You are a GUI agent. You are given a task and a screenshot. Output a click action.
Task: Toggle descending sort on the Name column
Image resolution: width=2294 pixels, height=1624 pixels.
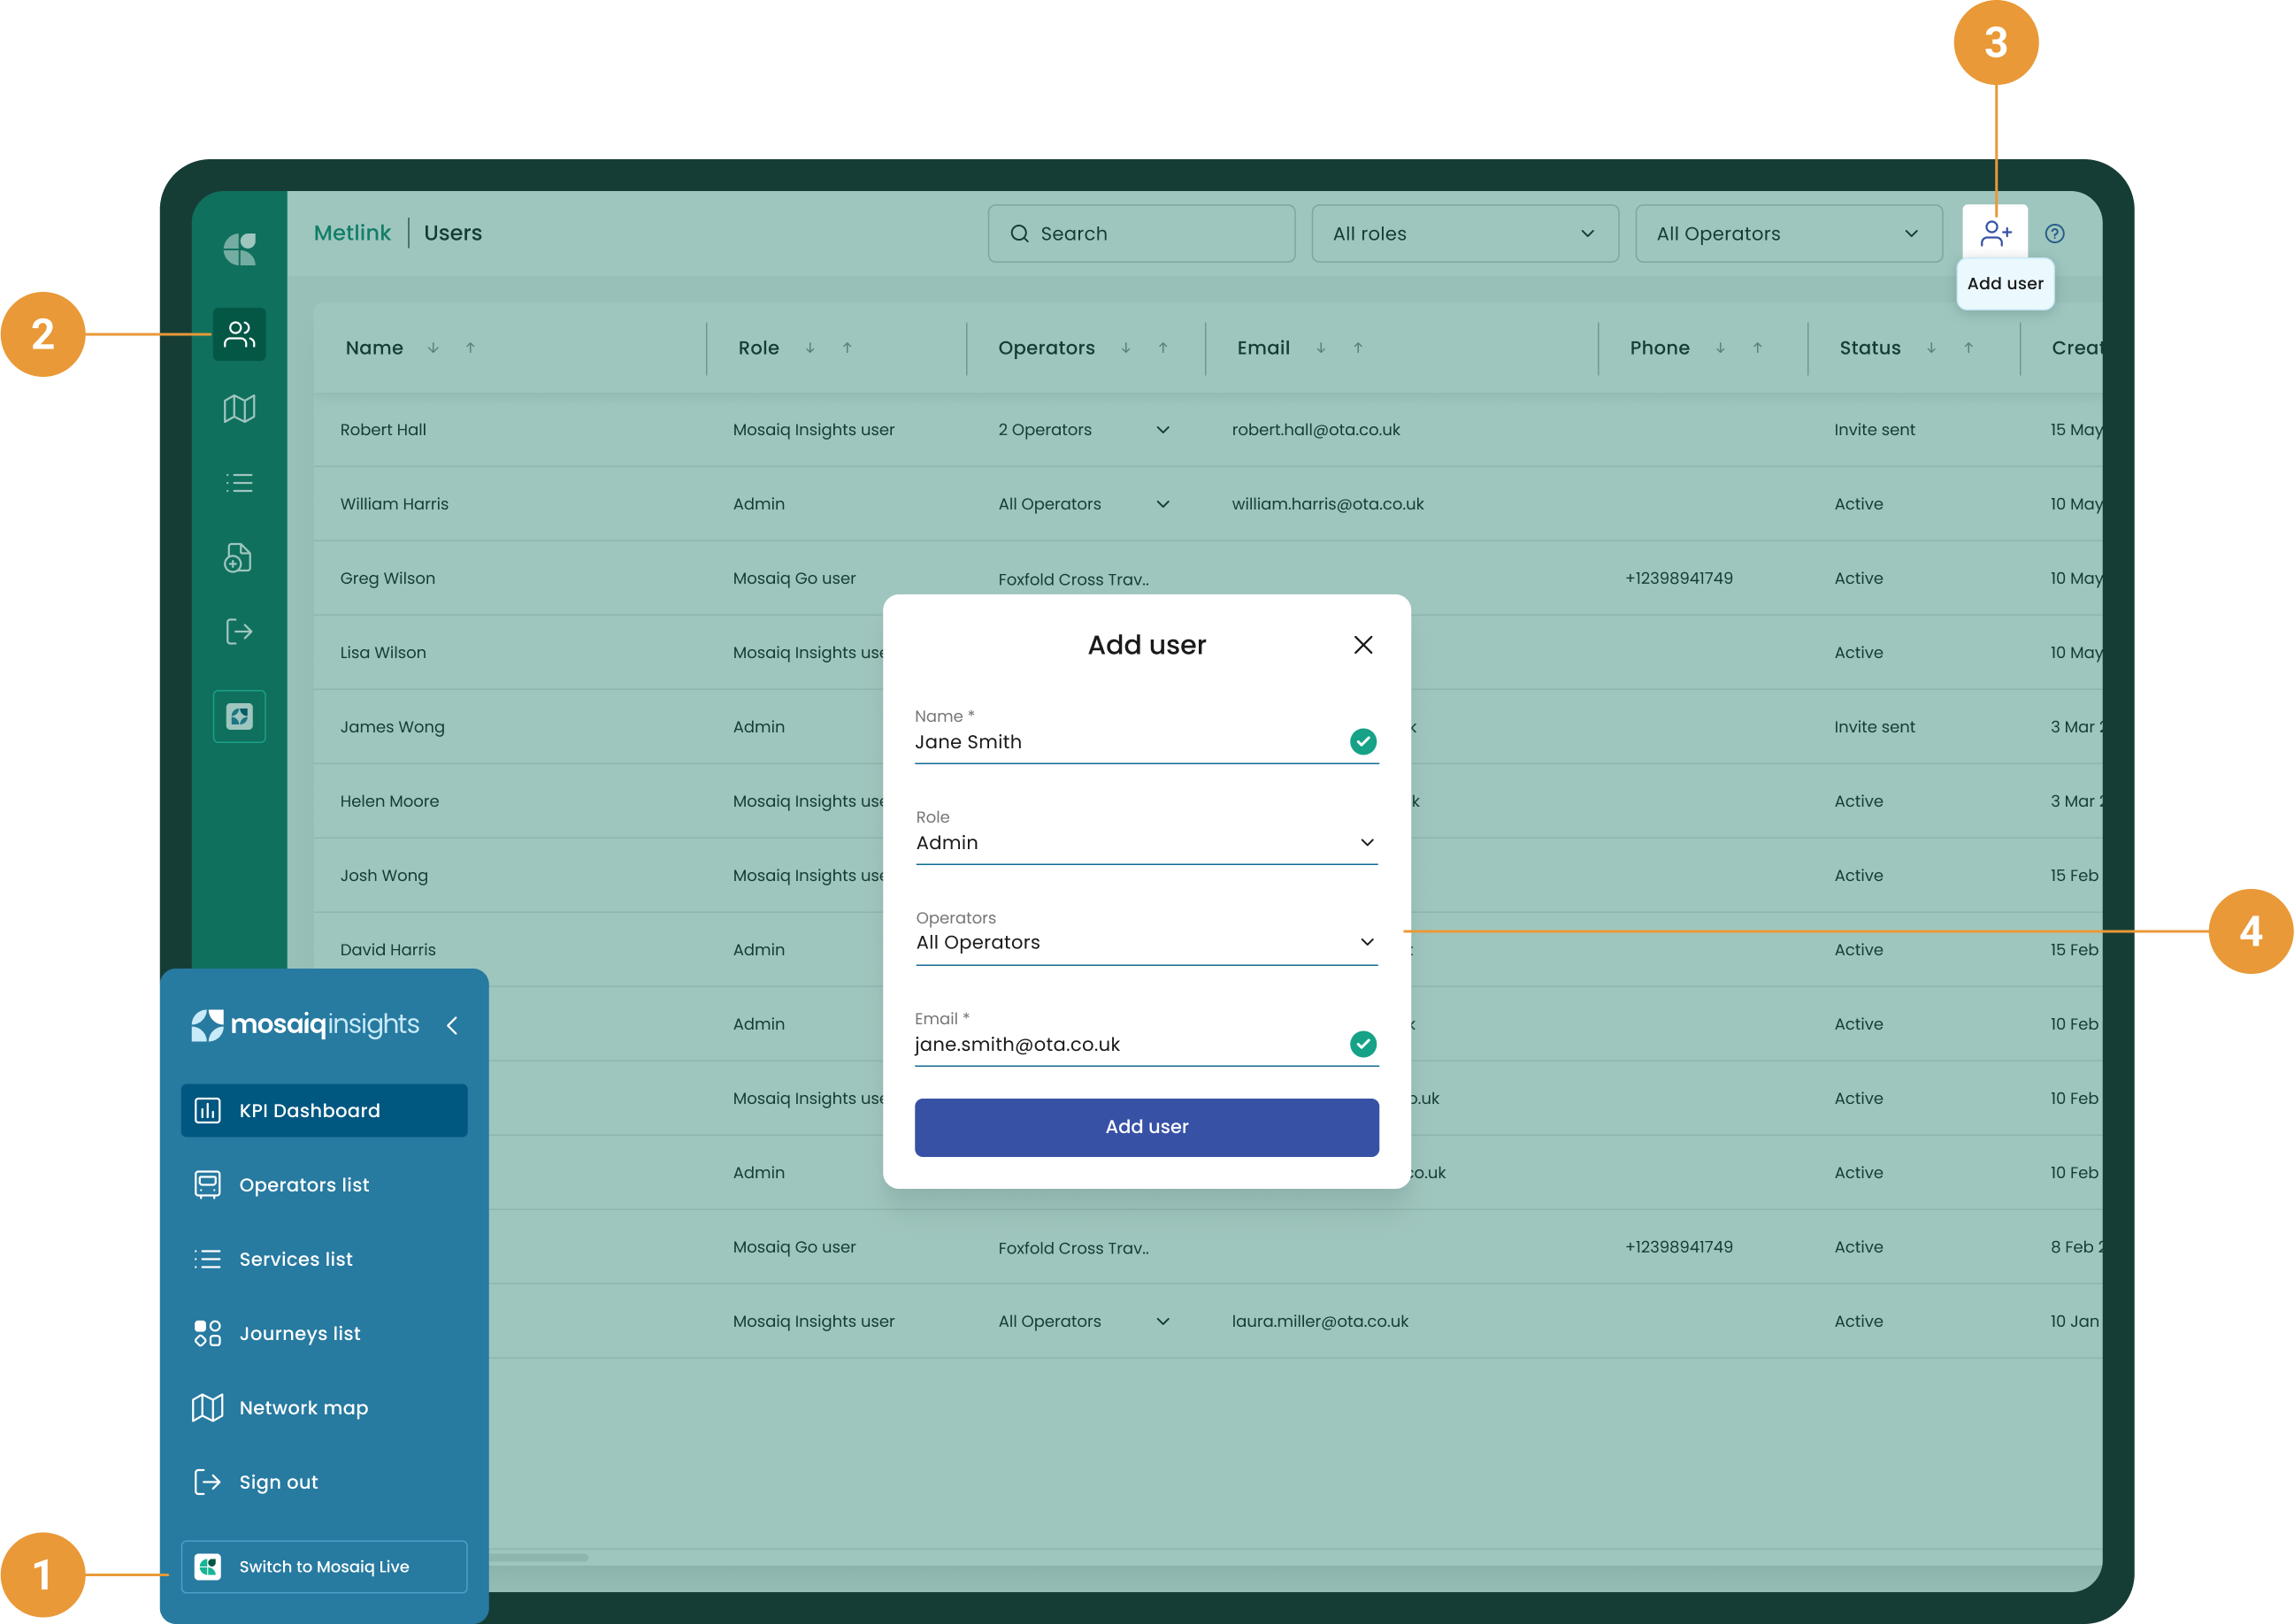[x=433, y=348]
